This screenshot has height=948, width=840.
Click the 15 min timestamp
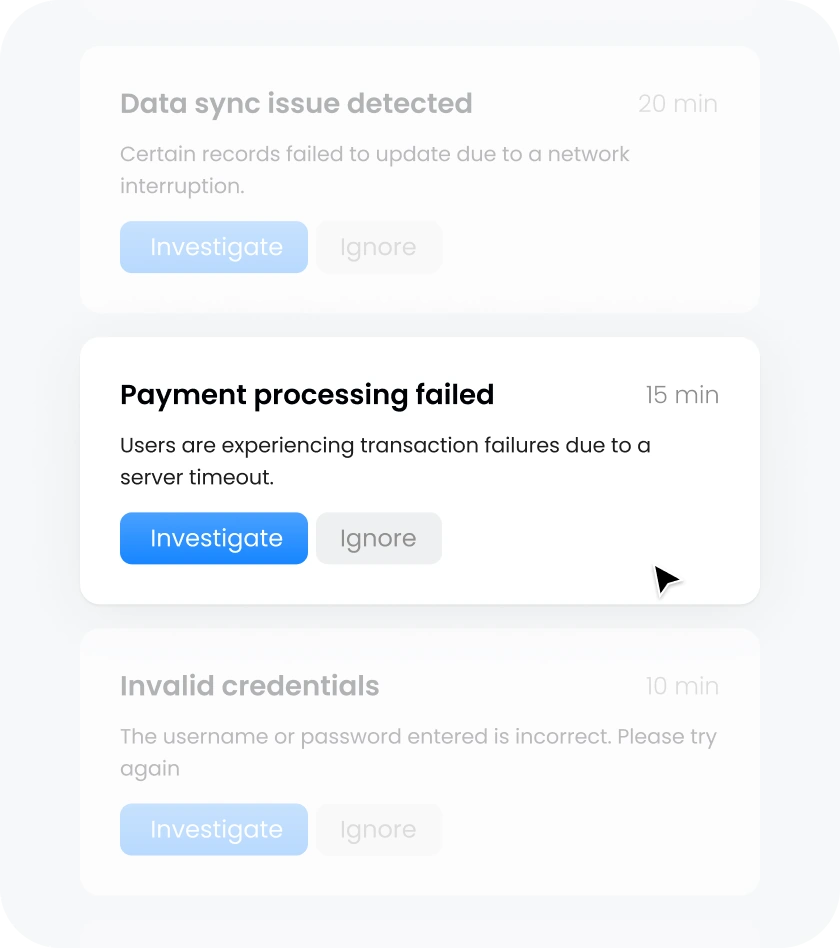682,395
